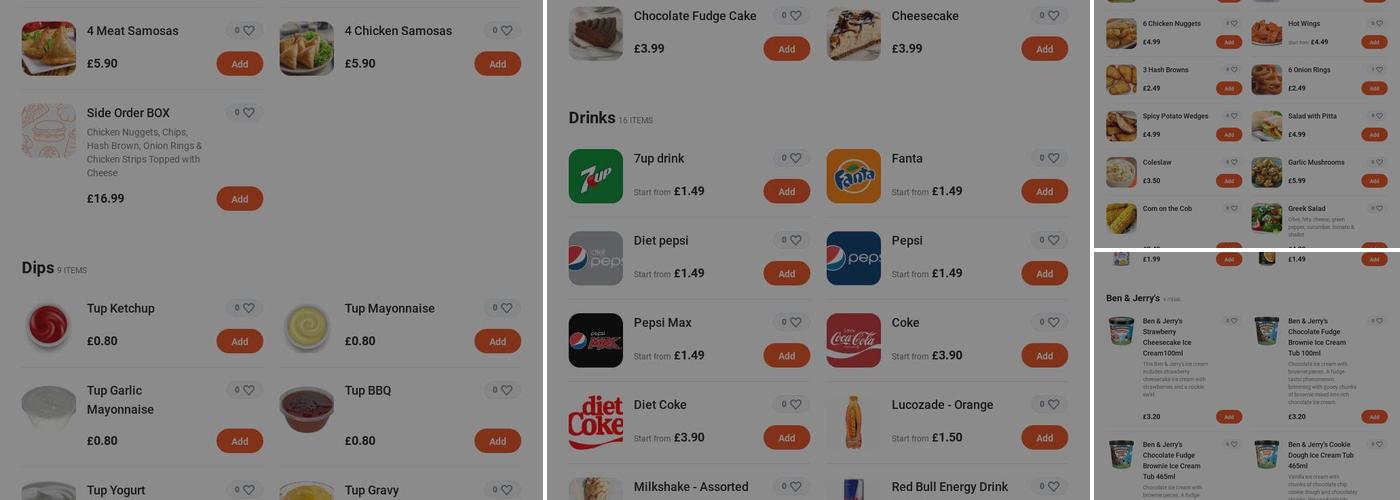The image size is (1400, 500).
Task: Add Tup Garlic Mayonnaise dip
Action: (x=240, y=441)
